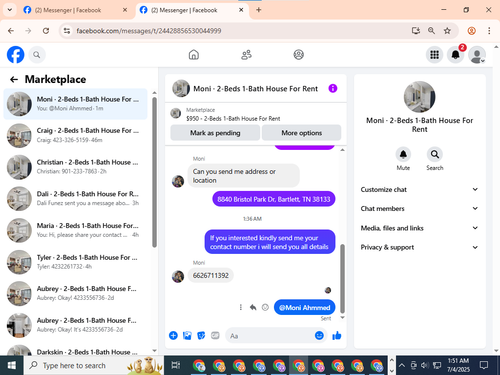Click Mark as pending button
500x375 pixels.
click(x=215, y=133)
